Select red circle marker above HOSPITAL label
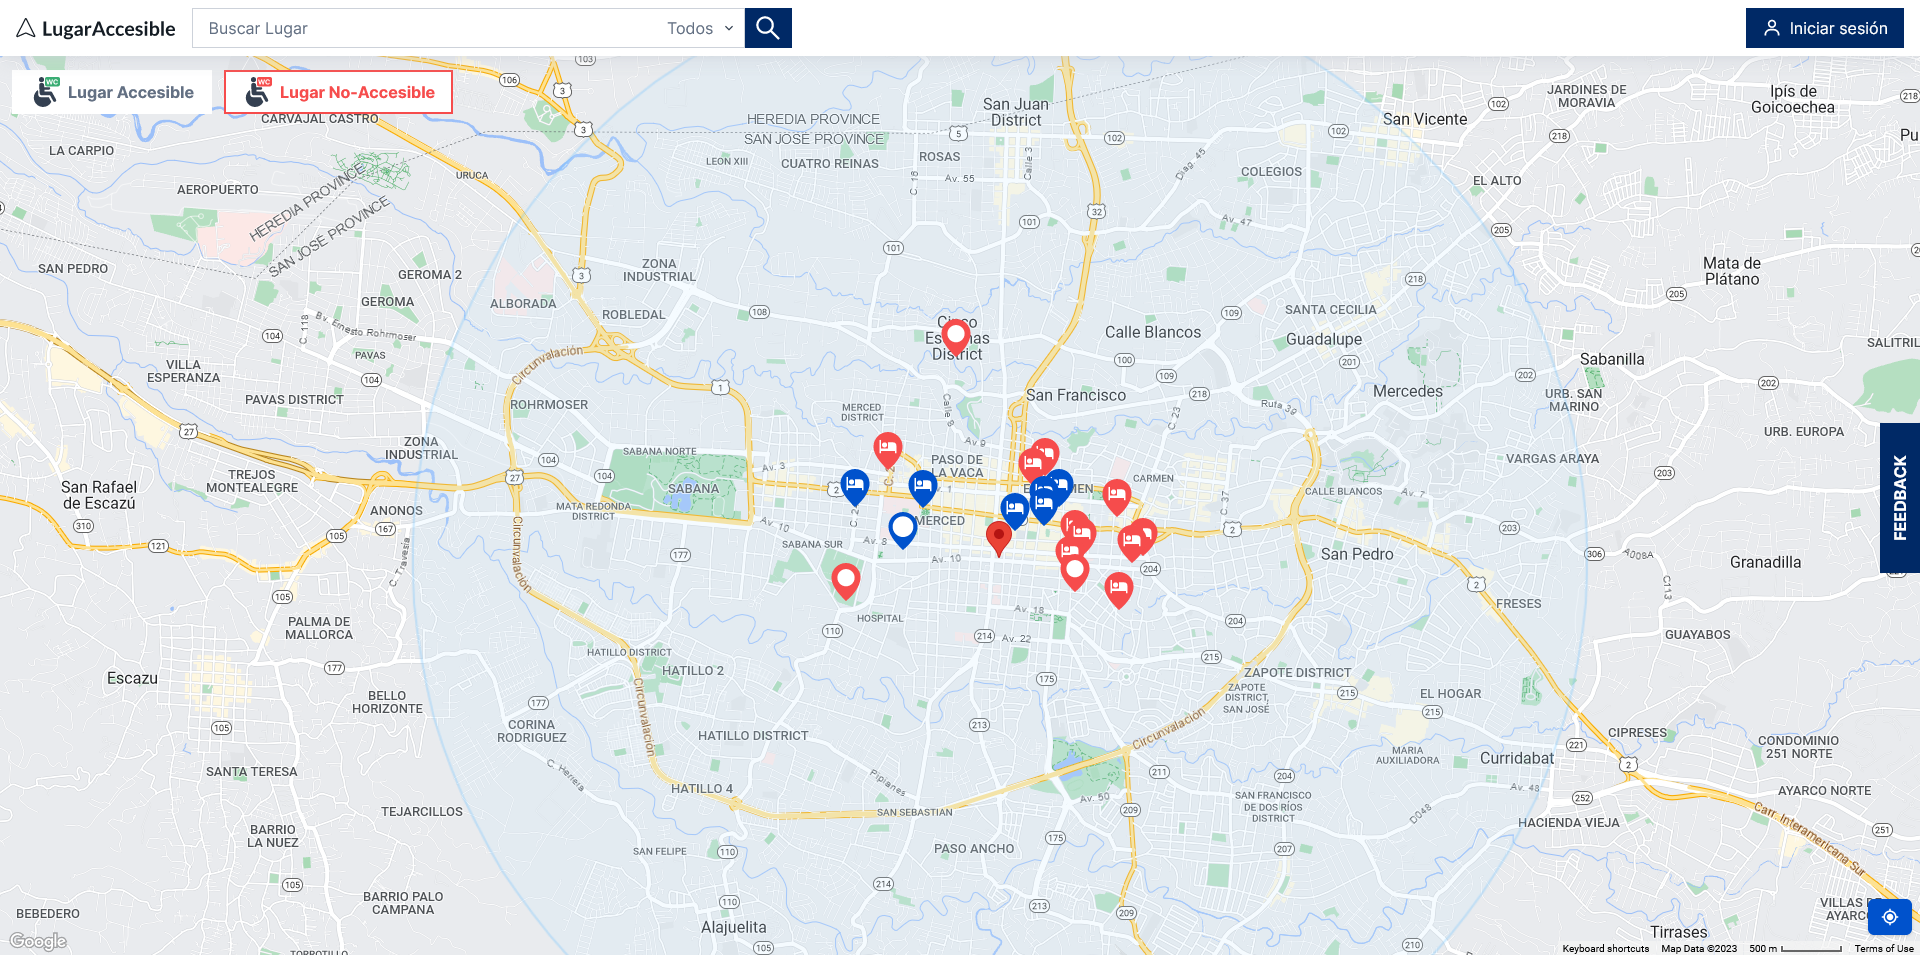 coord(846,580)
